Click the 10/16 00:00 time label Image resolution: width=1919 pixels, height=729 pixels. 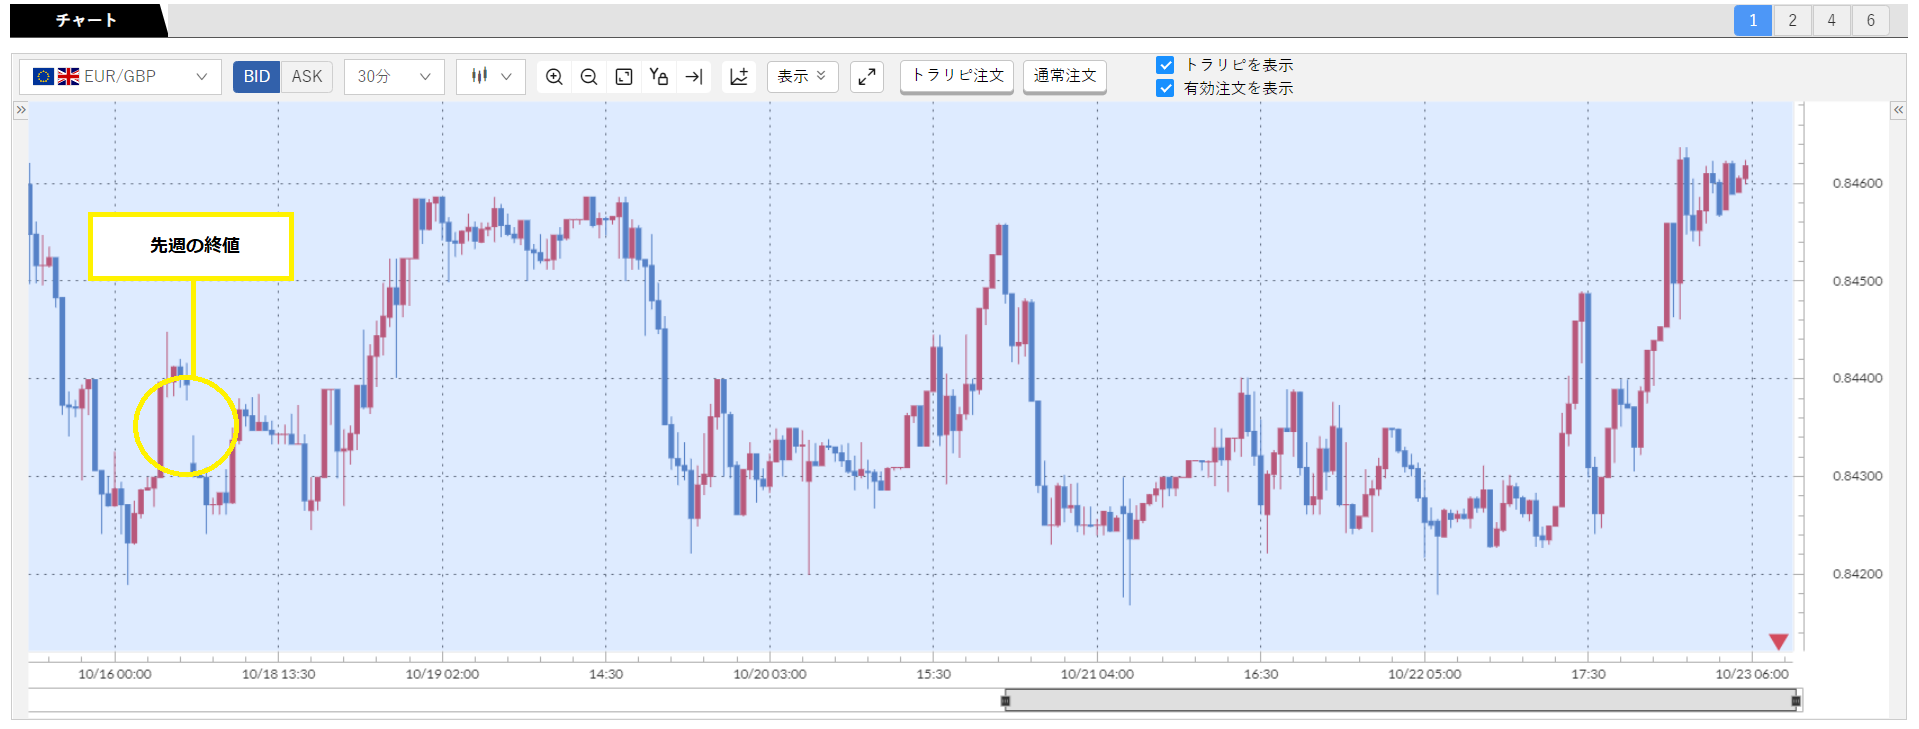point(115,674)
